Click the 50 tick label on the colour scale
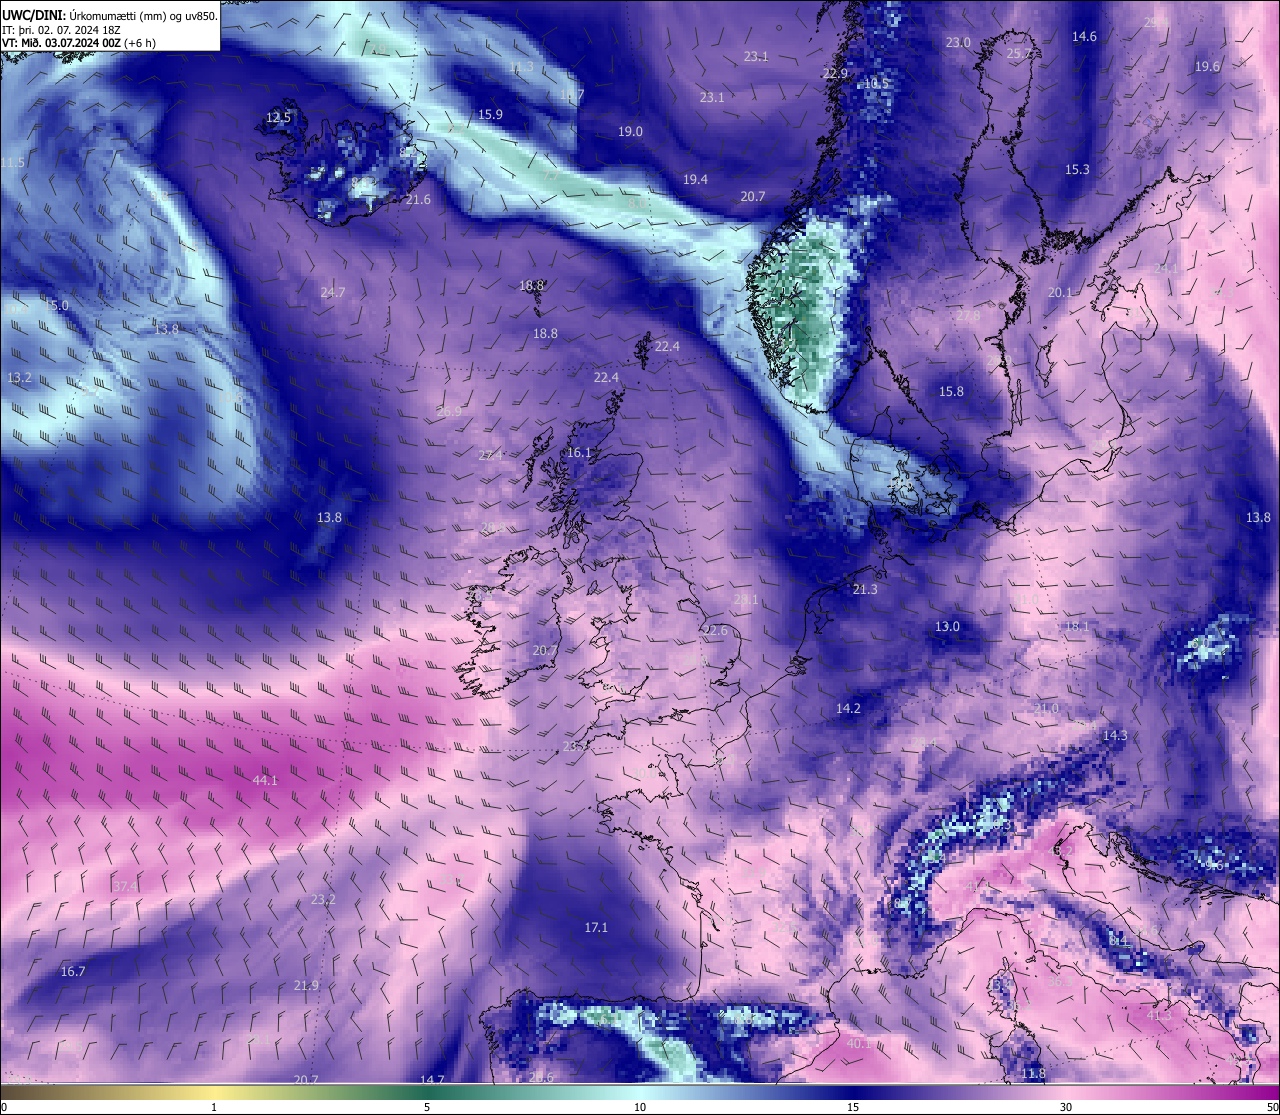The height and width of the screenshot is (1115, 1280). pyautogui.click(x=1272, y=1107)
